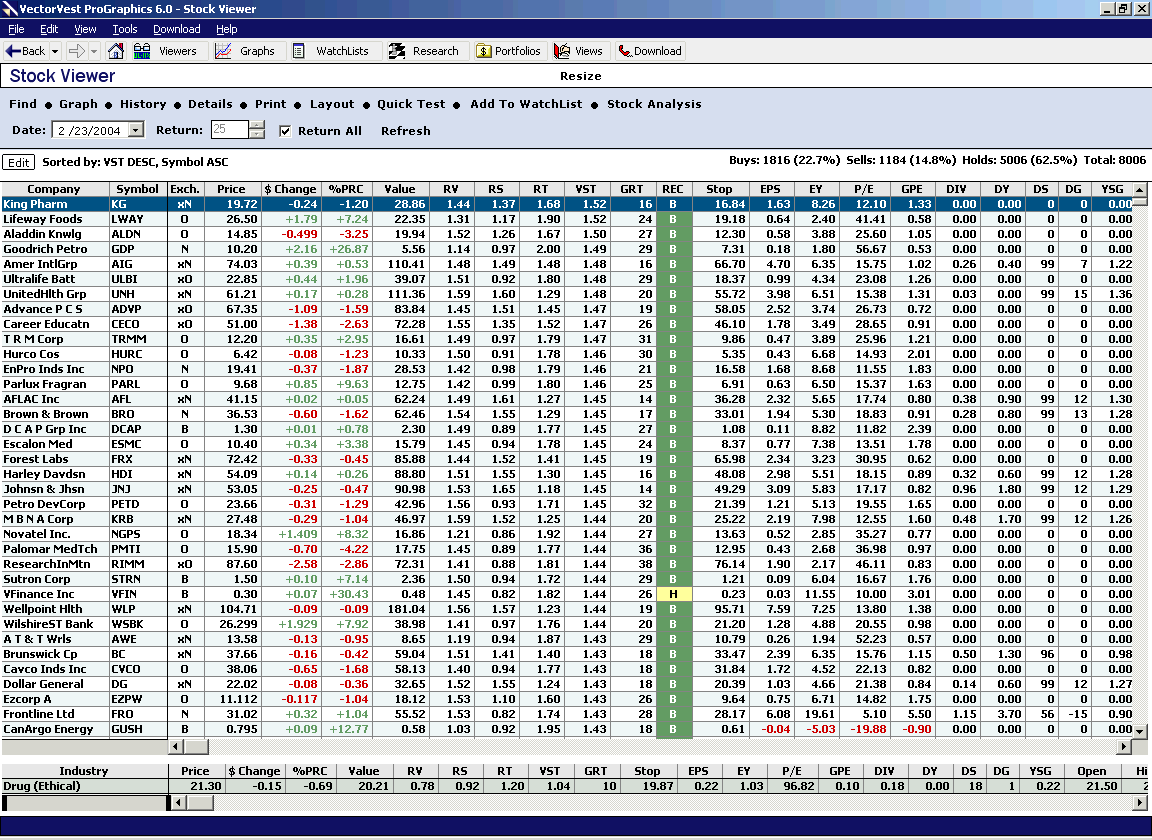Open the WatchLists toolbar button

pos(331,51)
